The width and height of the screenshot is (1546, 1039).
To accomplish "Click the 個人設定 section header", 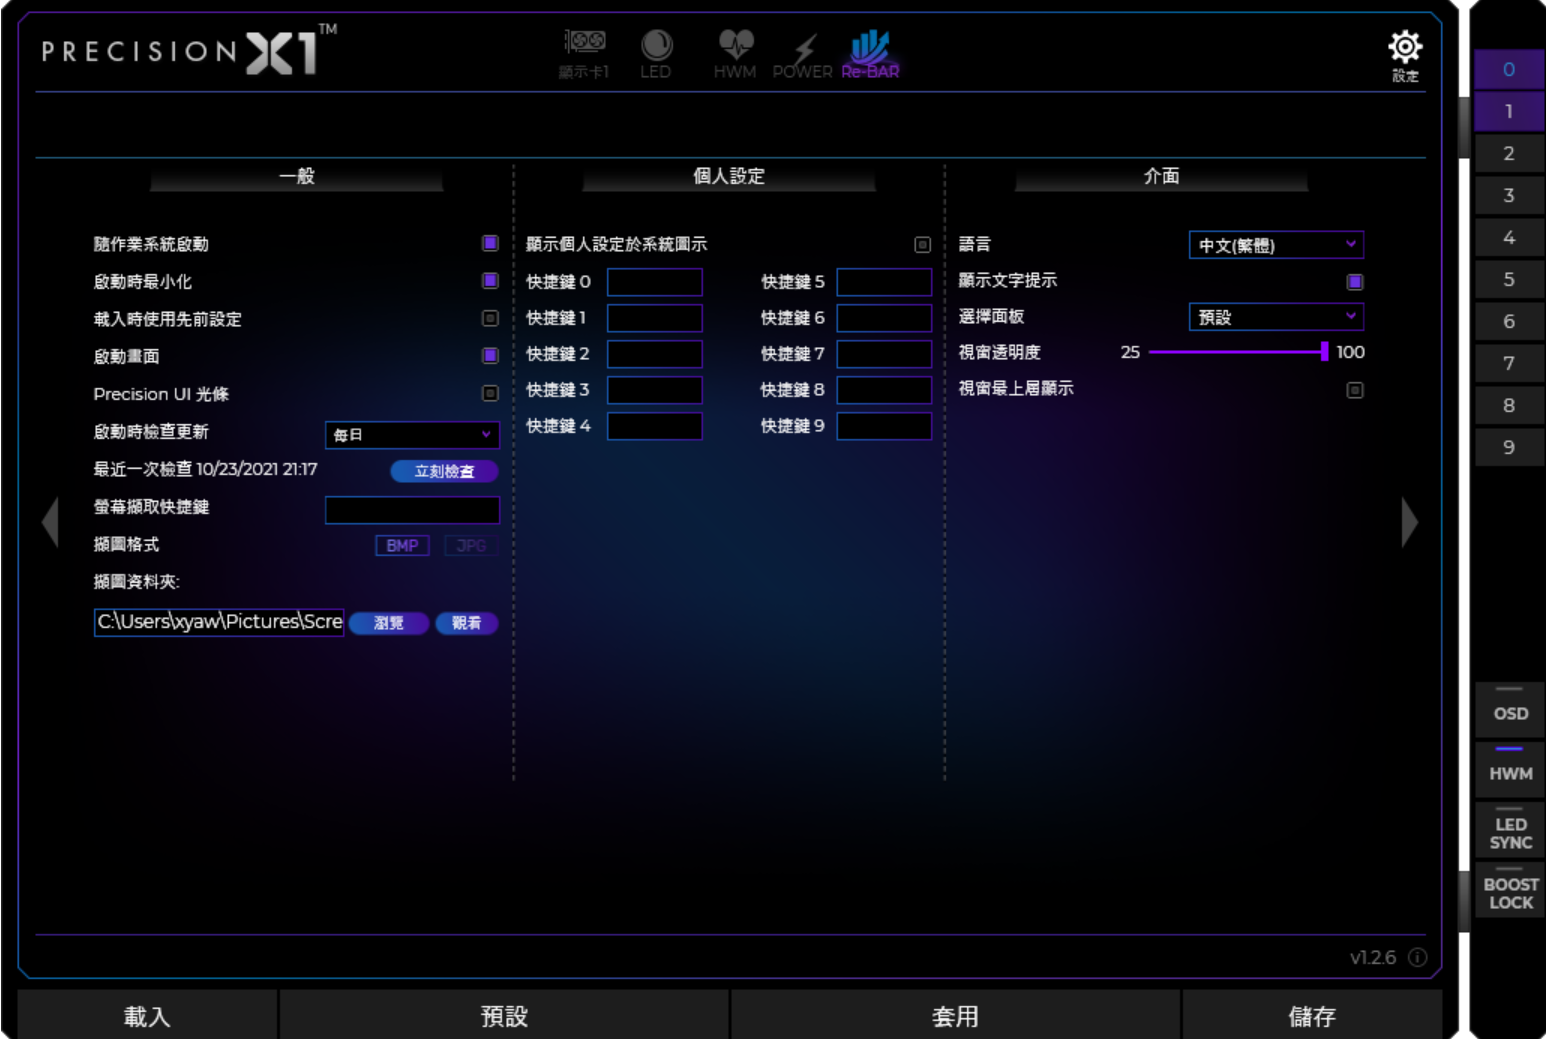I will [x=729, y=176].
